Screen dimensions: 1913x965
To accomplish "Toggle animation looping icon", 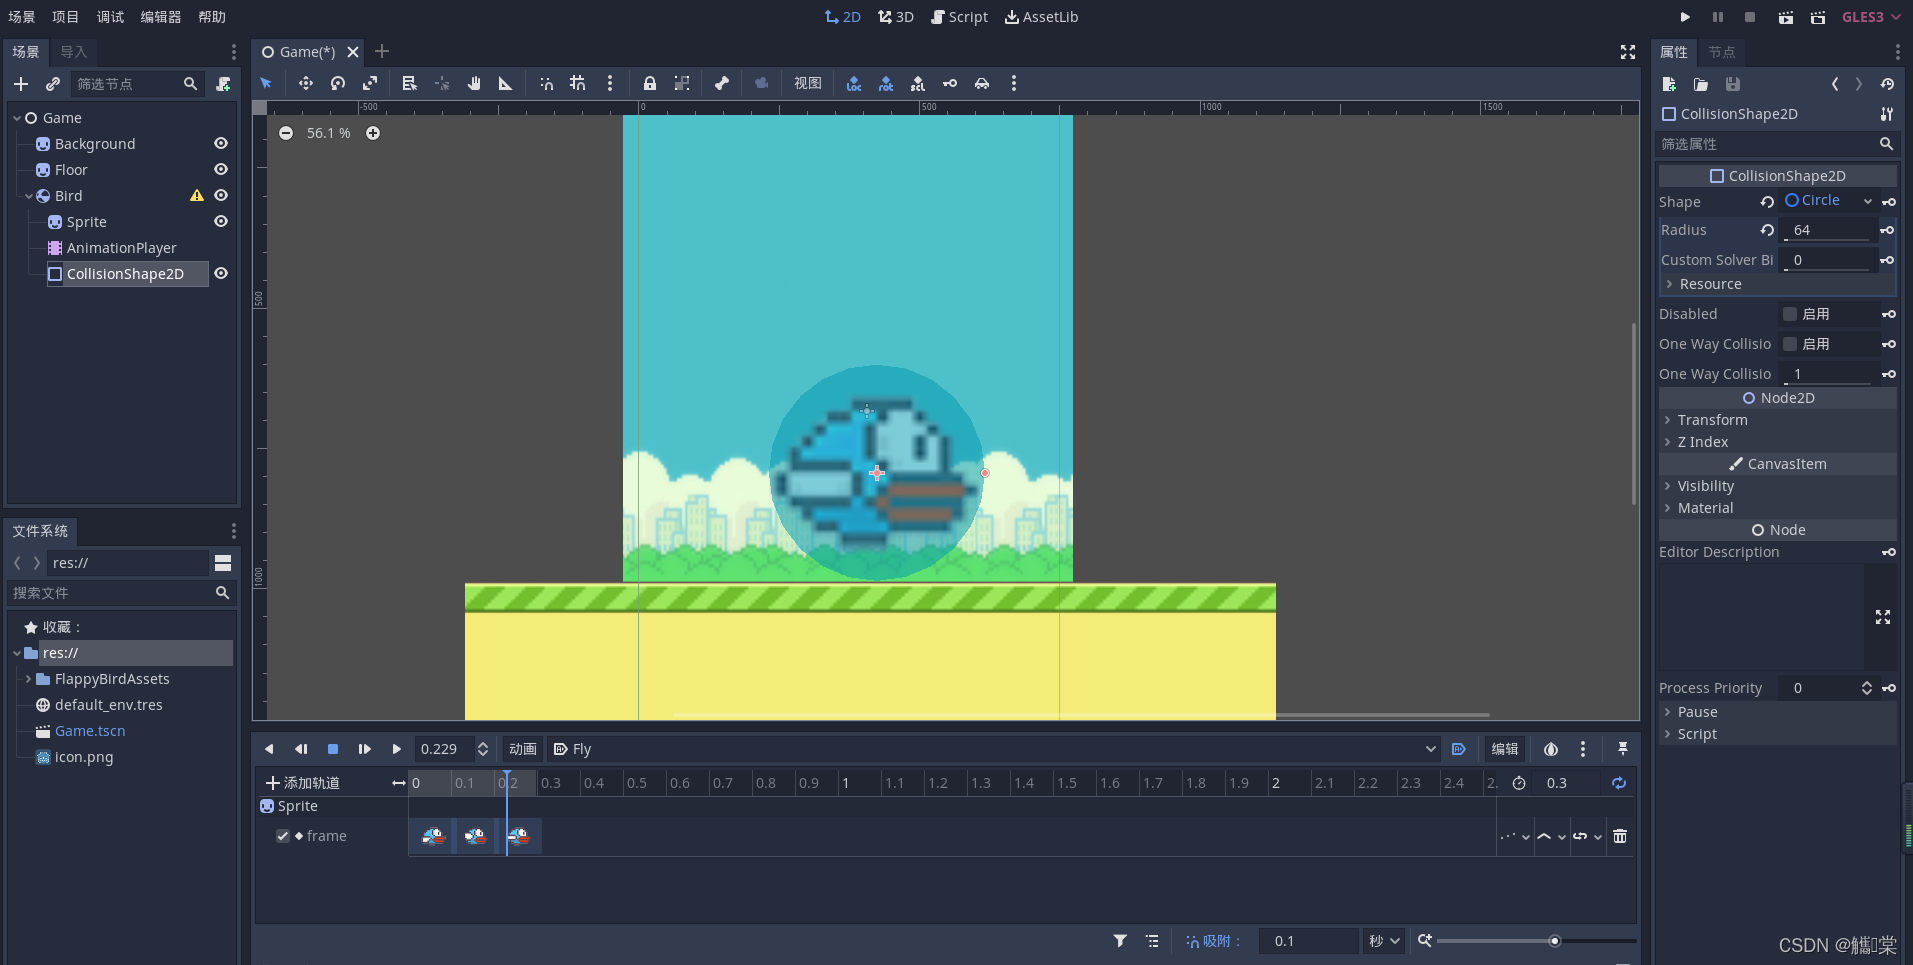I will pos(1619,783).
